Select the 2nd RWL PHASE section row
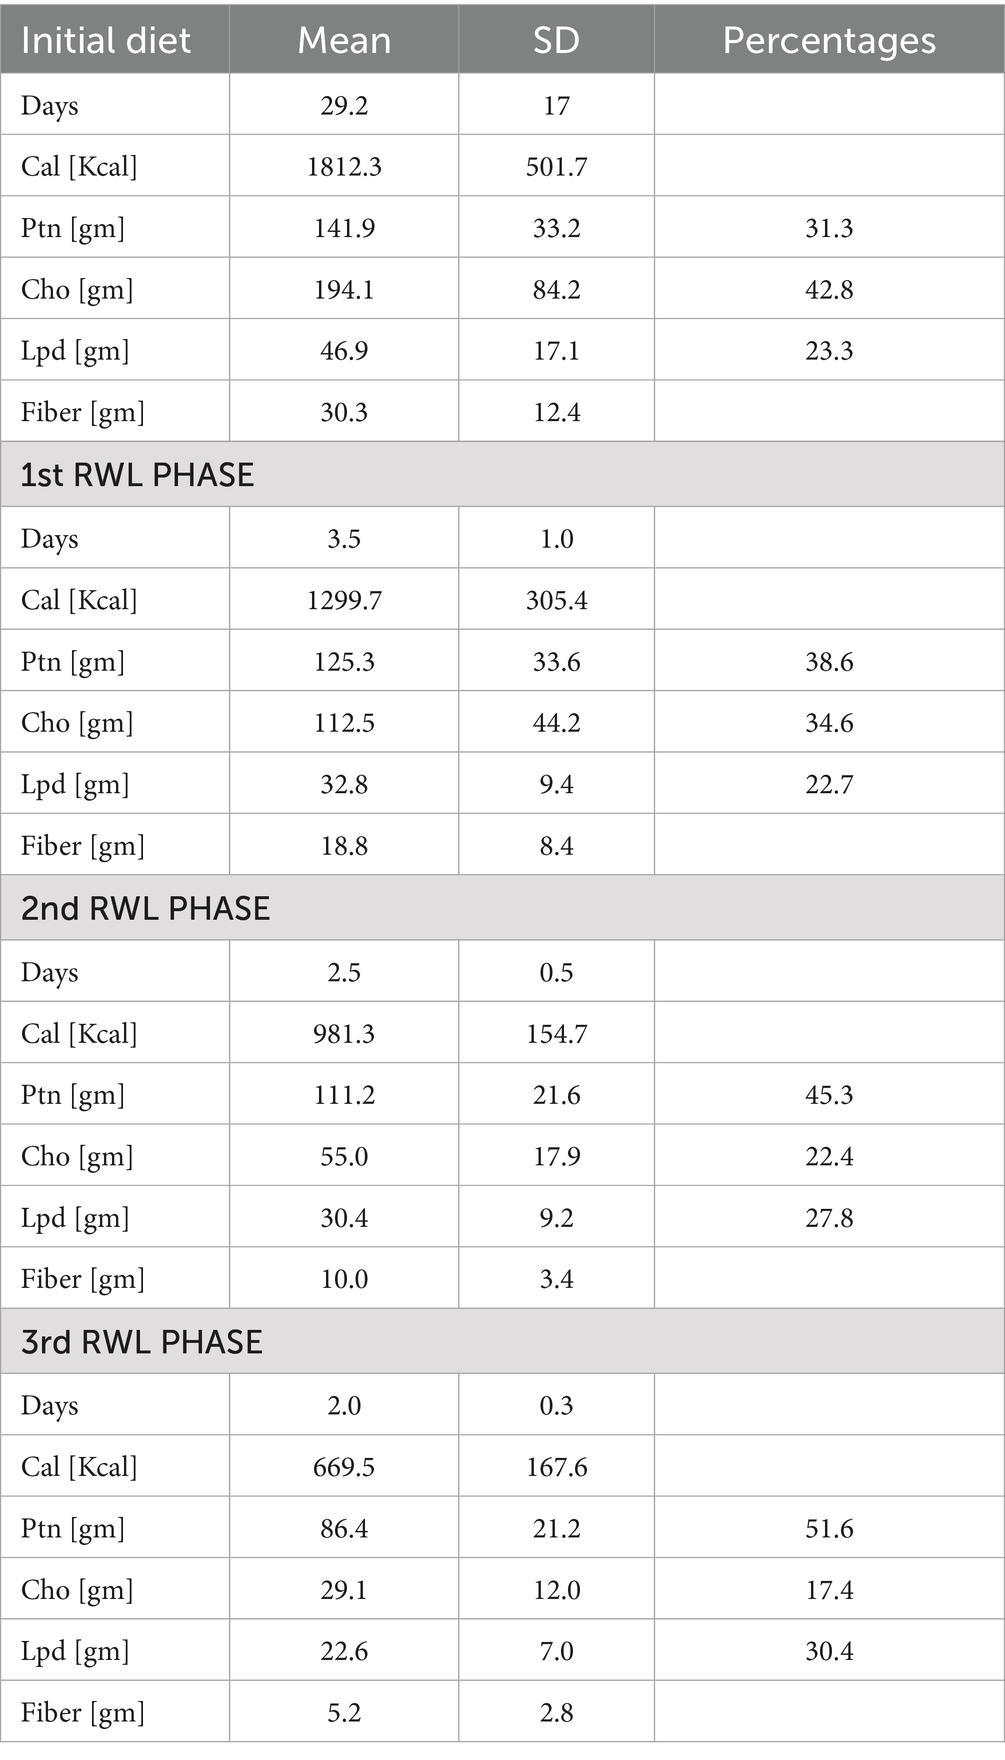The image size is (1005, 1760). [502, 908]
